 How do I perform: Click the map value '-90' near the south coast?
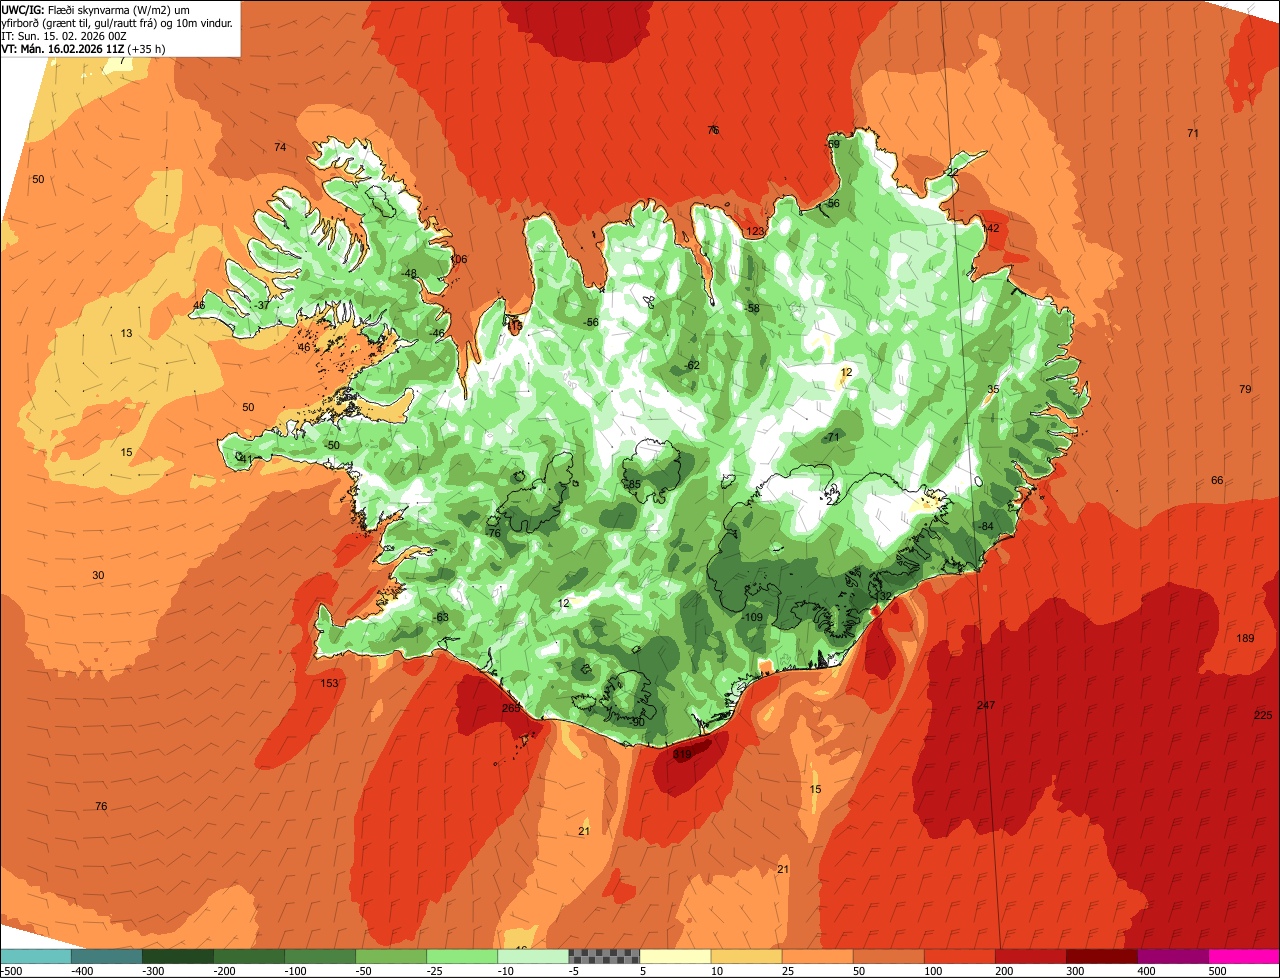[636, 722]
